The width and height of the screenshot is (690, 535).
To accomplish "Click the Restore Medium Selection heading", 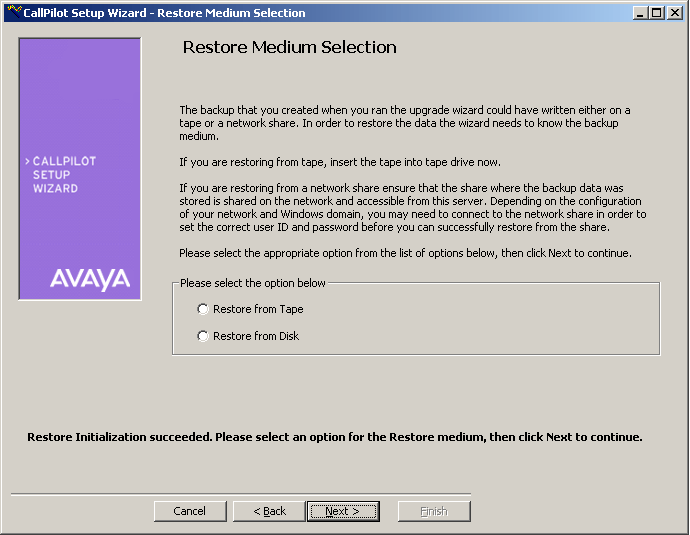I will [290, 47].
